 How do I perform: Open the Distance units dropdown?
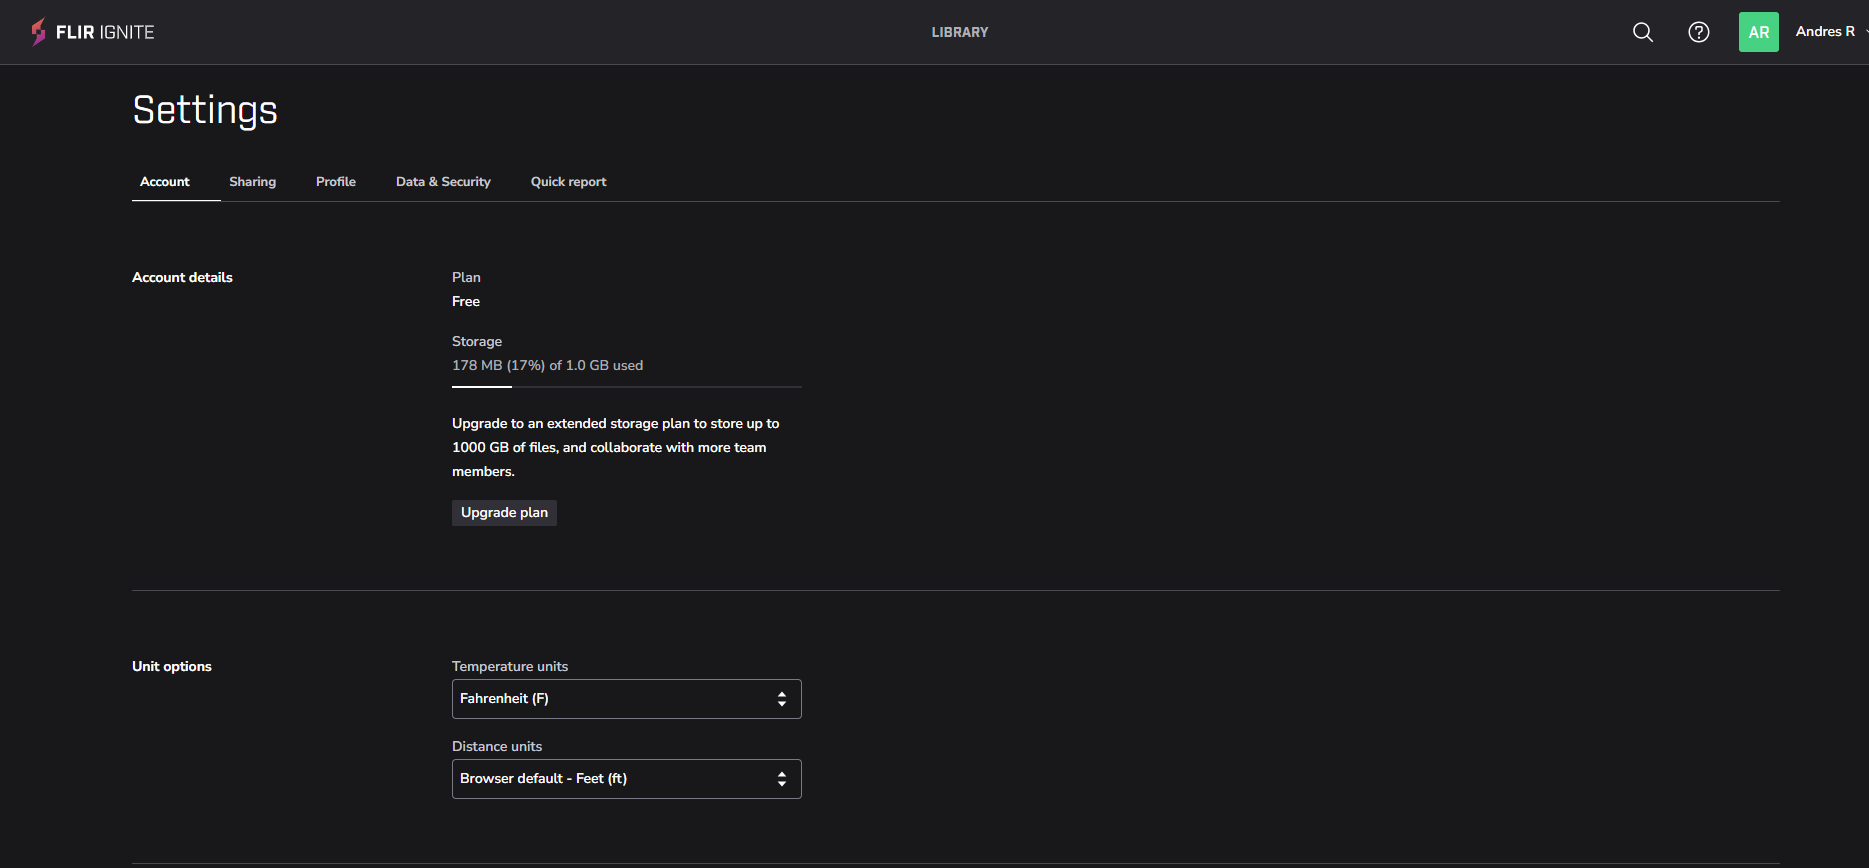[x=627, y=779]
